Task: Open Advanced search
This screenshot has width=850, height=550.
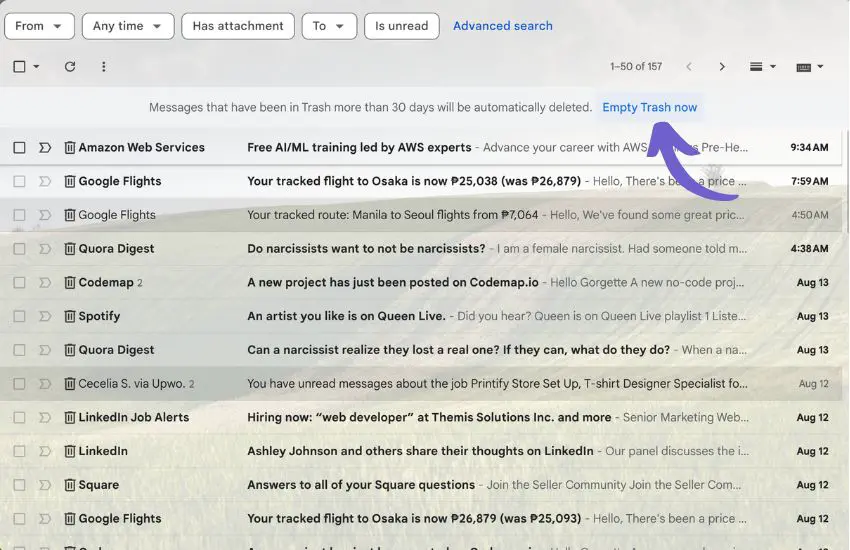Action: (x=503, y=26)
